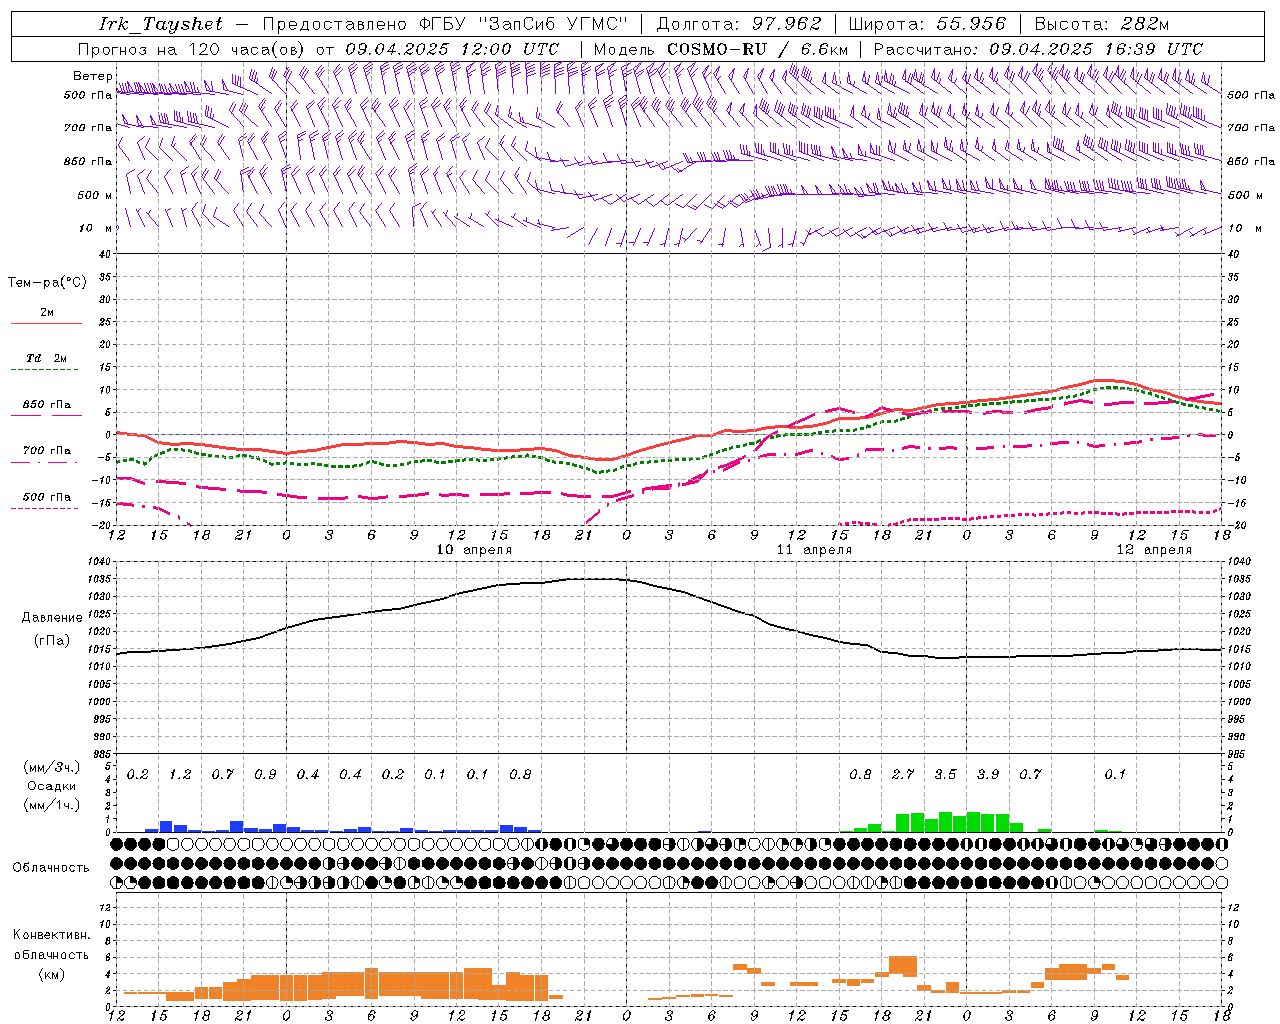Click the (мм/1ч.) hourly precipitation label
Viewport: 1280px width, 1024px height.
point(51,805)
